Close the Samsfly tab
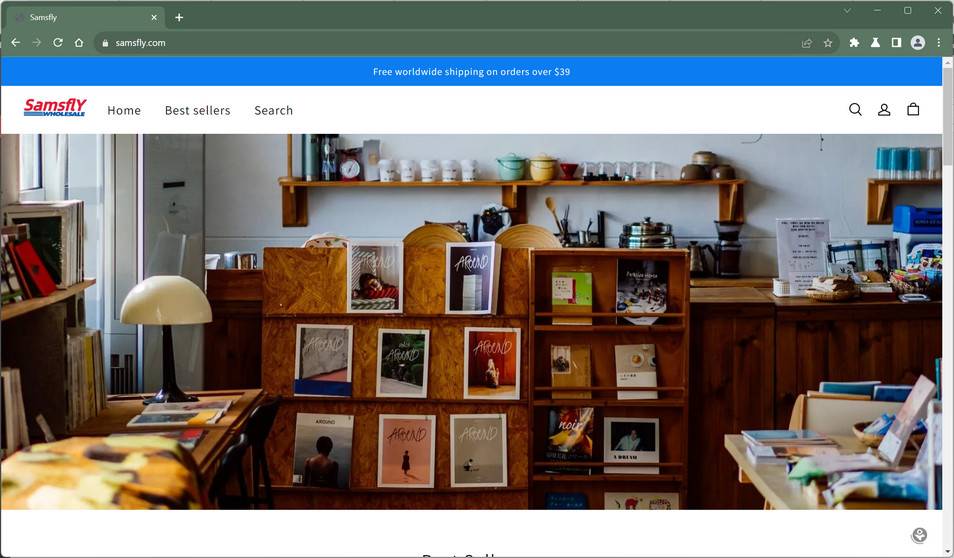 (x=154, y=18)
